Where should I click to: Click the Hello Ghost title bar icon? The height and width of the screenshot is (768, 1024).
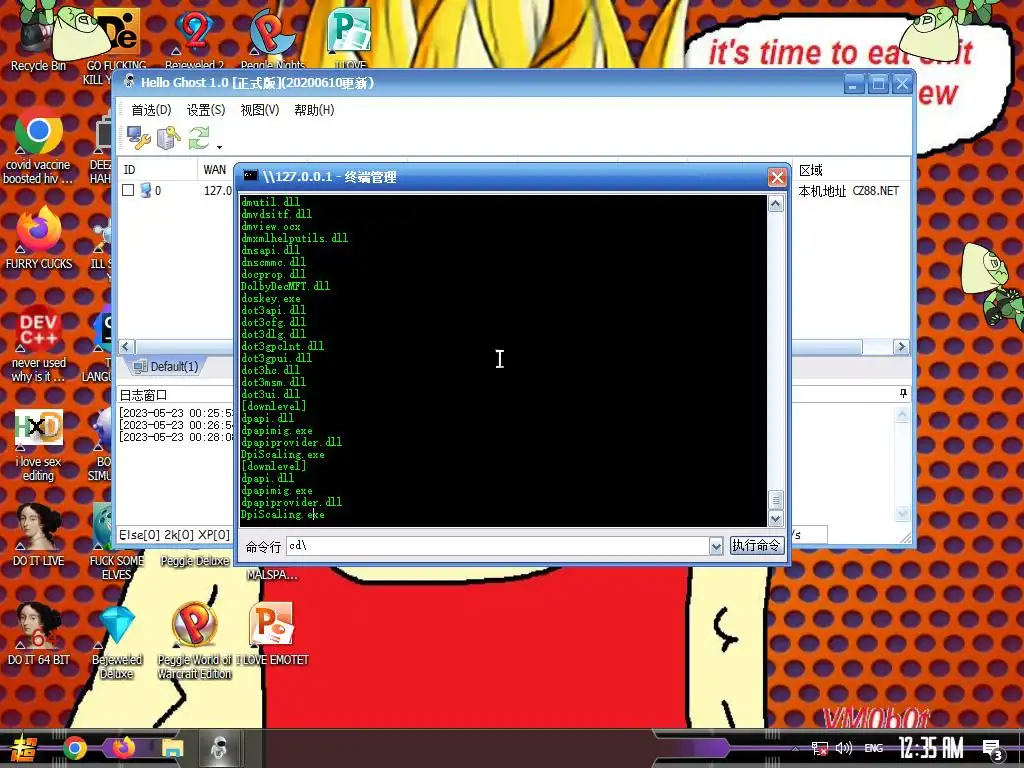[x=129, y=82]
